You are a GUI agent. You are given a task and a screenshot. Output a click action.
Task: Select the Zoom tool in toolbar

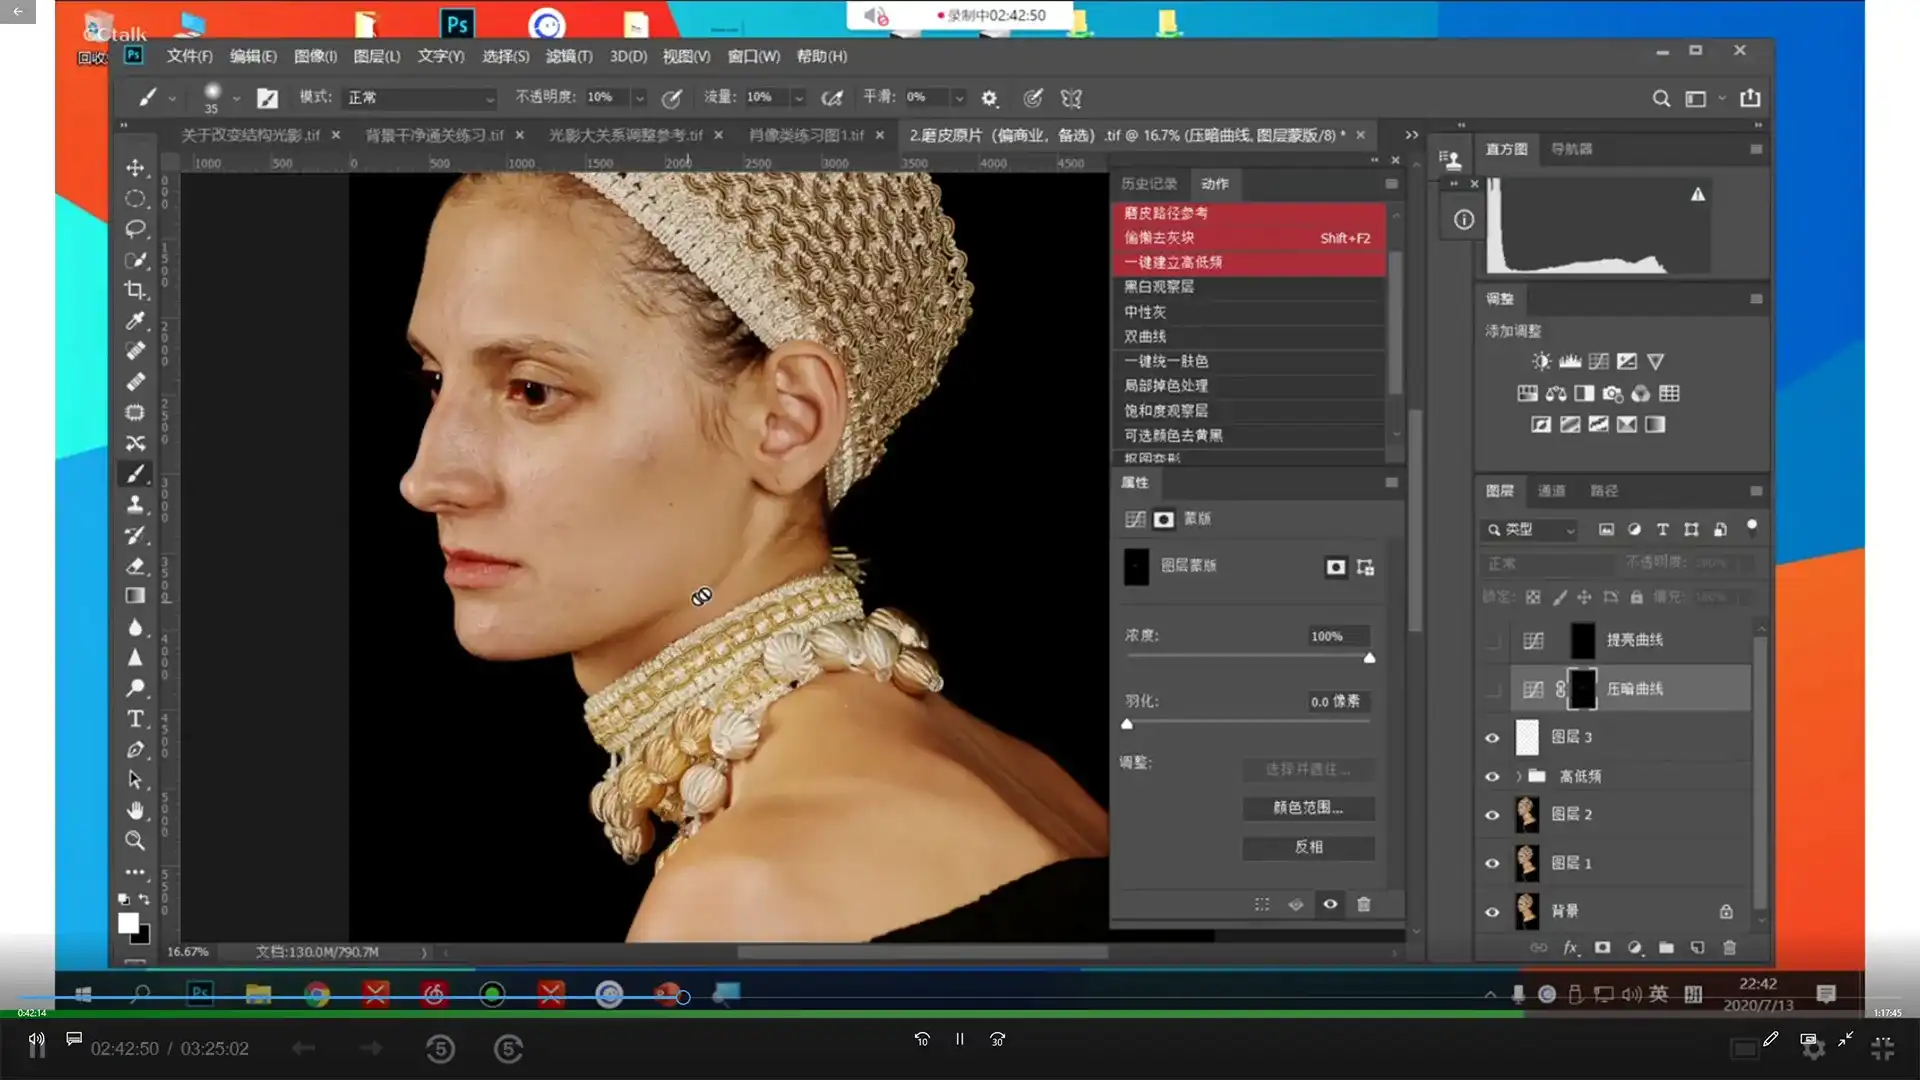(x=135, y=841)
